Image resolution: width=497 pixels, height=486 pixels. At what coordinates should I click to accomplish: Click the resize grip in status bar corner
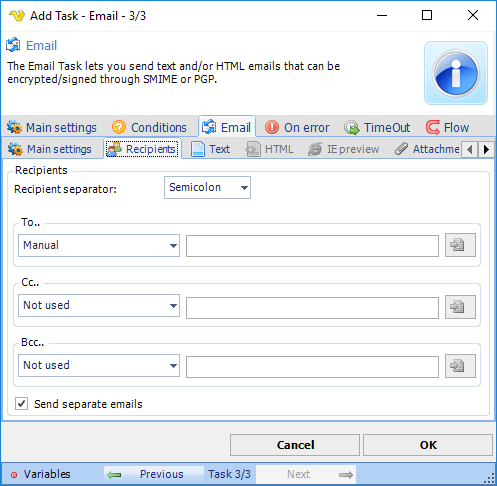[x=490, y=478]
